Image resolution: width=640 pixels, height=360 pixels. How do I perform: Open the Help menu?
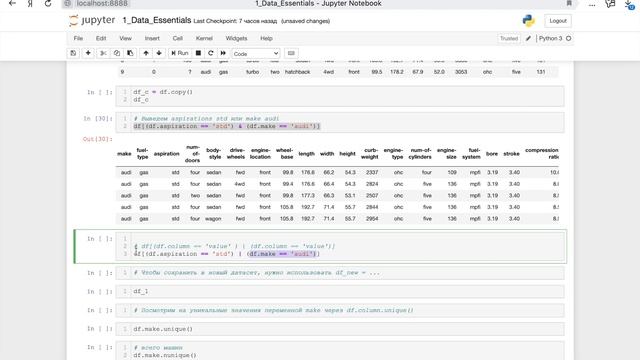pyautogui.click(x=266, y=38)
